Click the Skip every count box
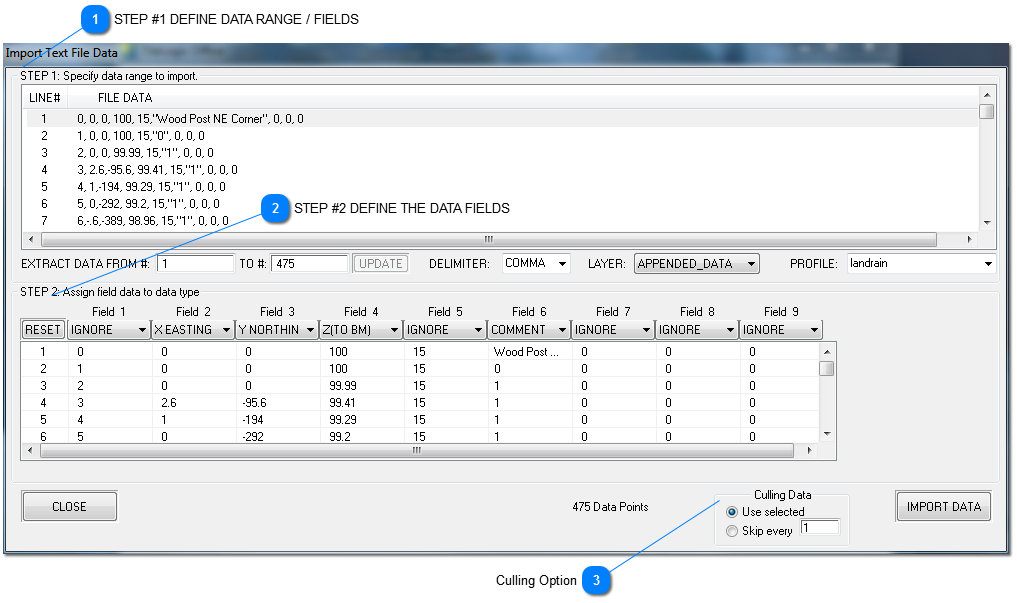 tap(819, 529)
